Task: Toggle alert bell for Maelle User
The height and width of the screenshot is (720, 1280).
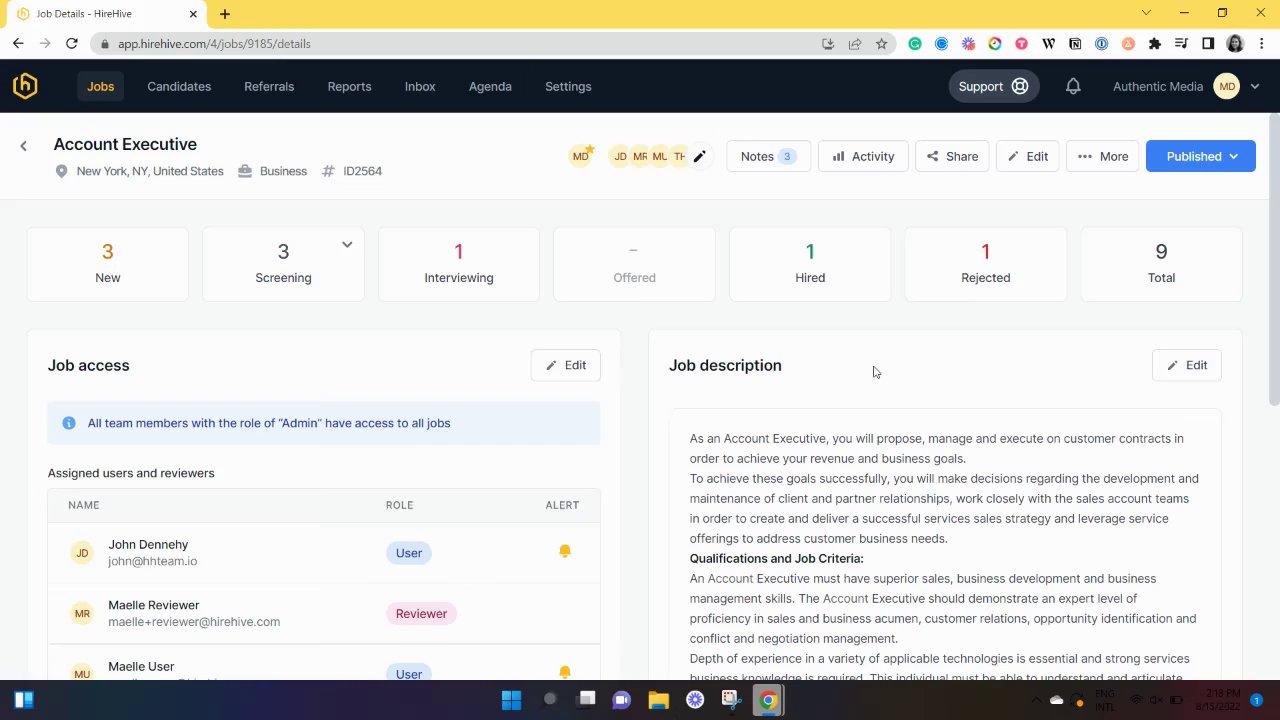Action: coord(565,672)
